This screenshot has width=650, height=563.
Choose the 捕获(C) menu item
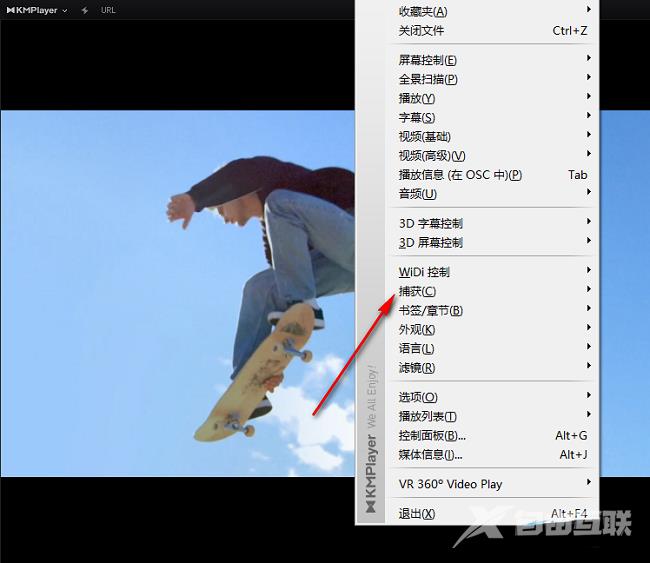pyautogui.click(x=417, y=291)
